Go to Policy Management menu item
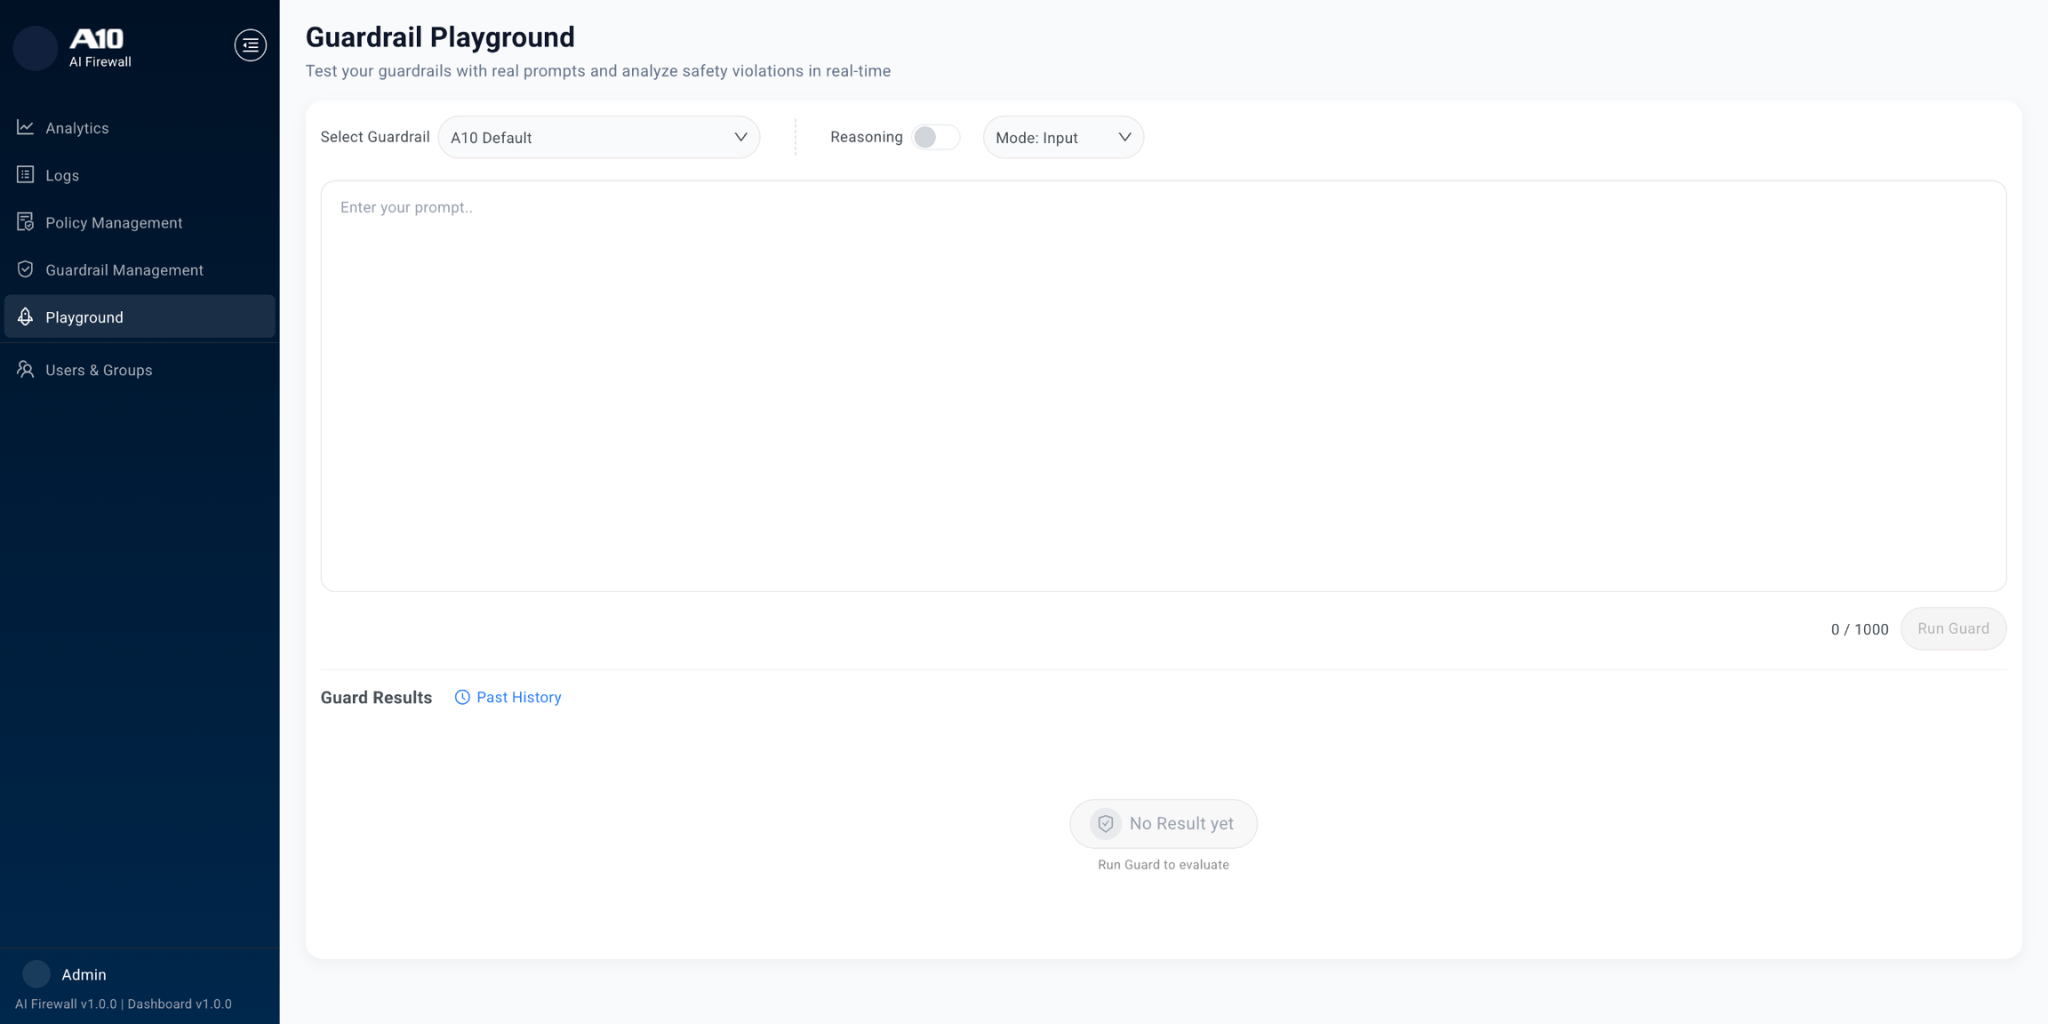2048x1024 pixels. 114,222
